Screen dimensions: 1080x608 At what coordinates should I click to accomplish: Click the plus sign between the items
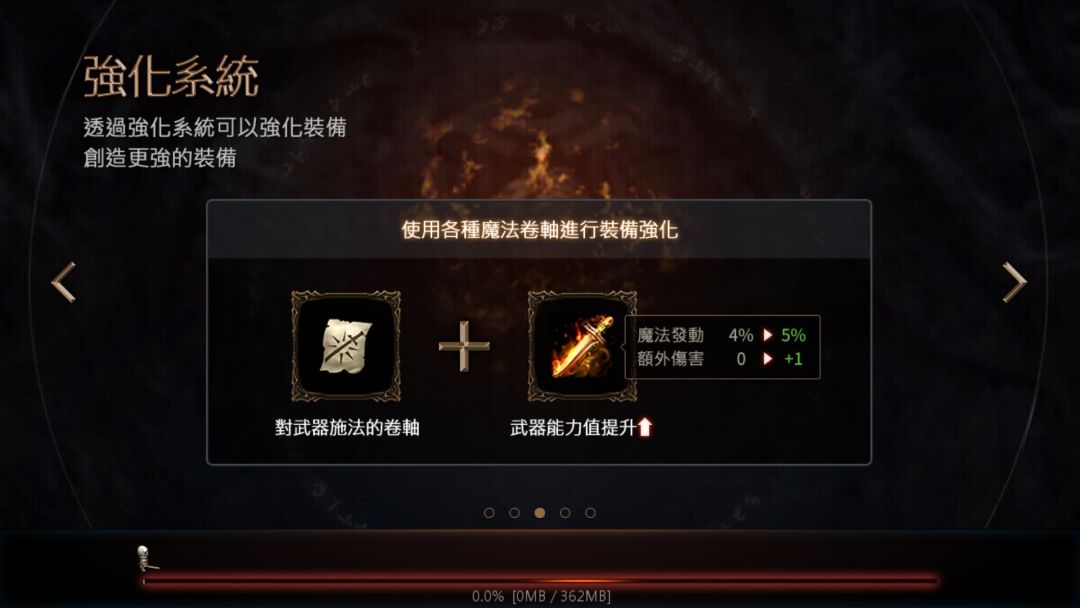(464, 346)
